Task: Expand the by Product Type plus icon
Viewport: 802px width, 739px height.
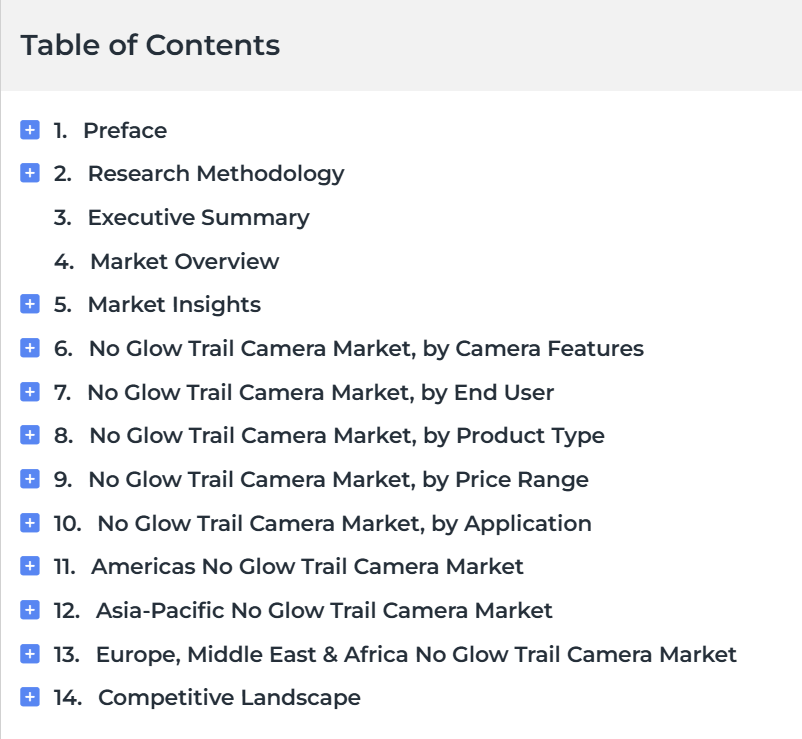Action: 30,435
